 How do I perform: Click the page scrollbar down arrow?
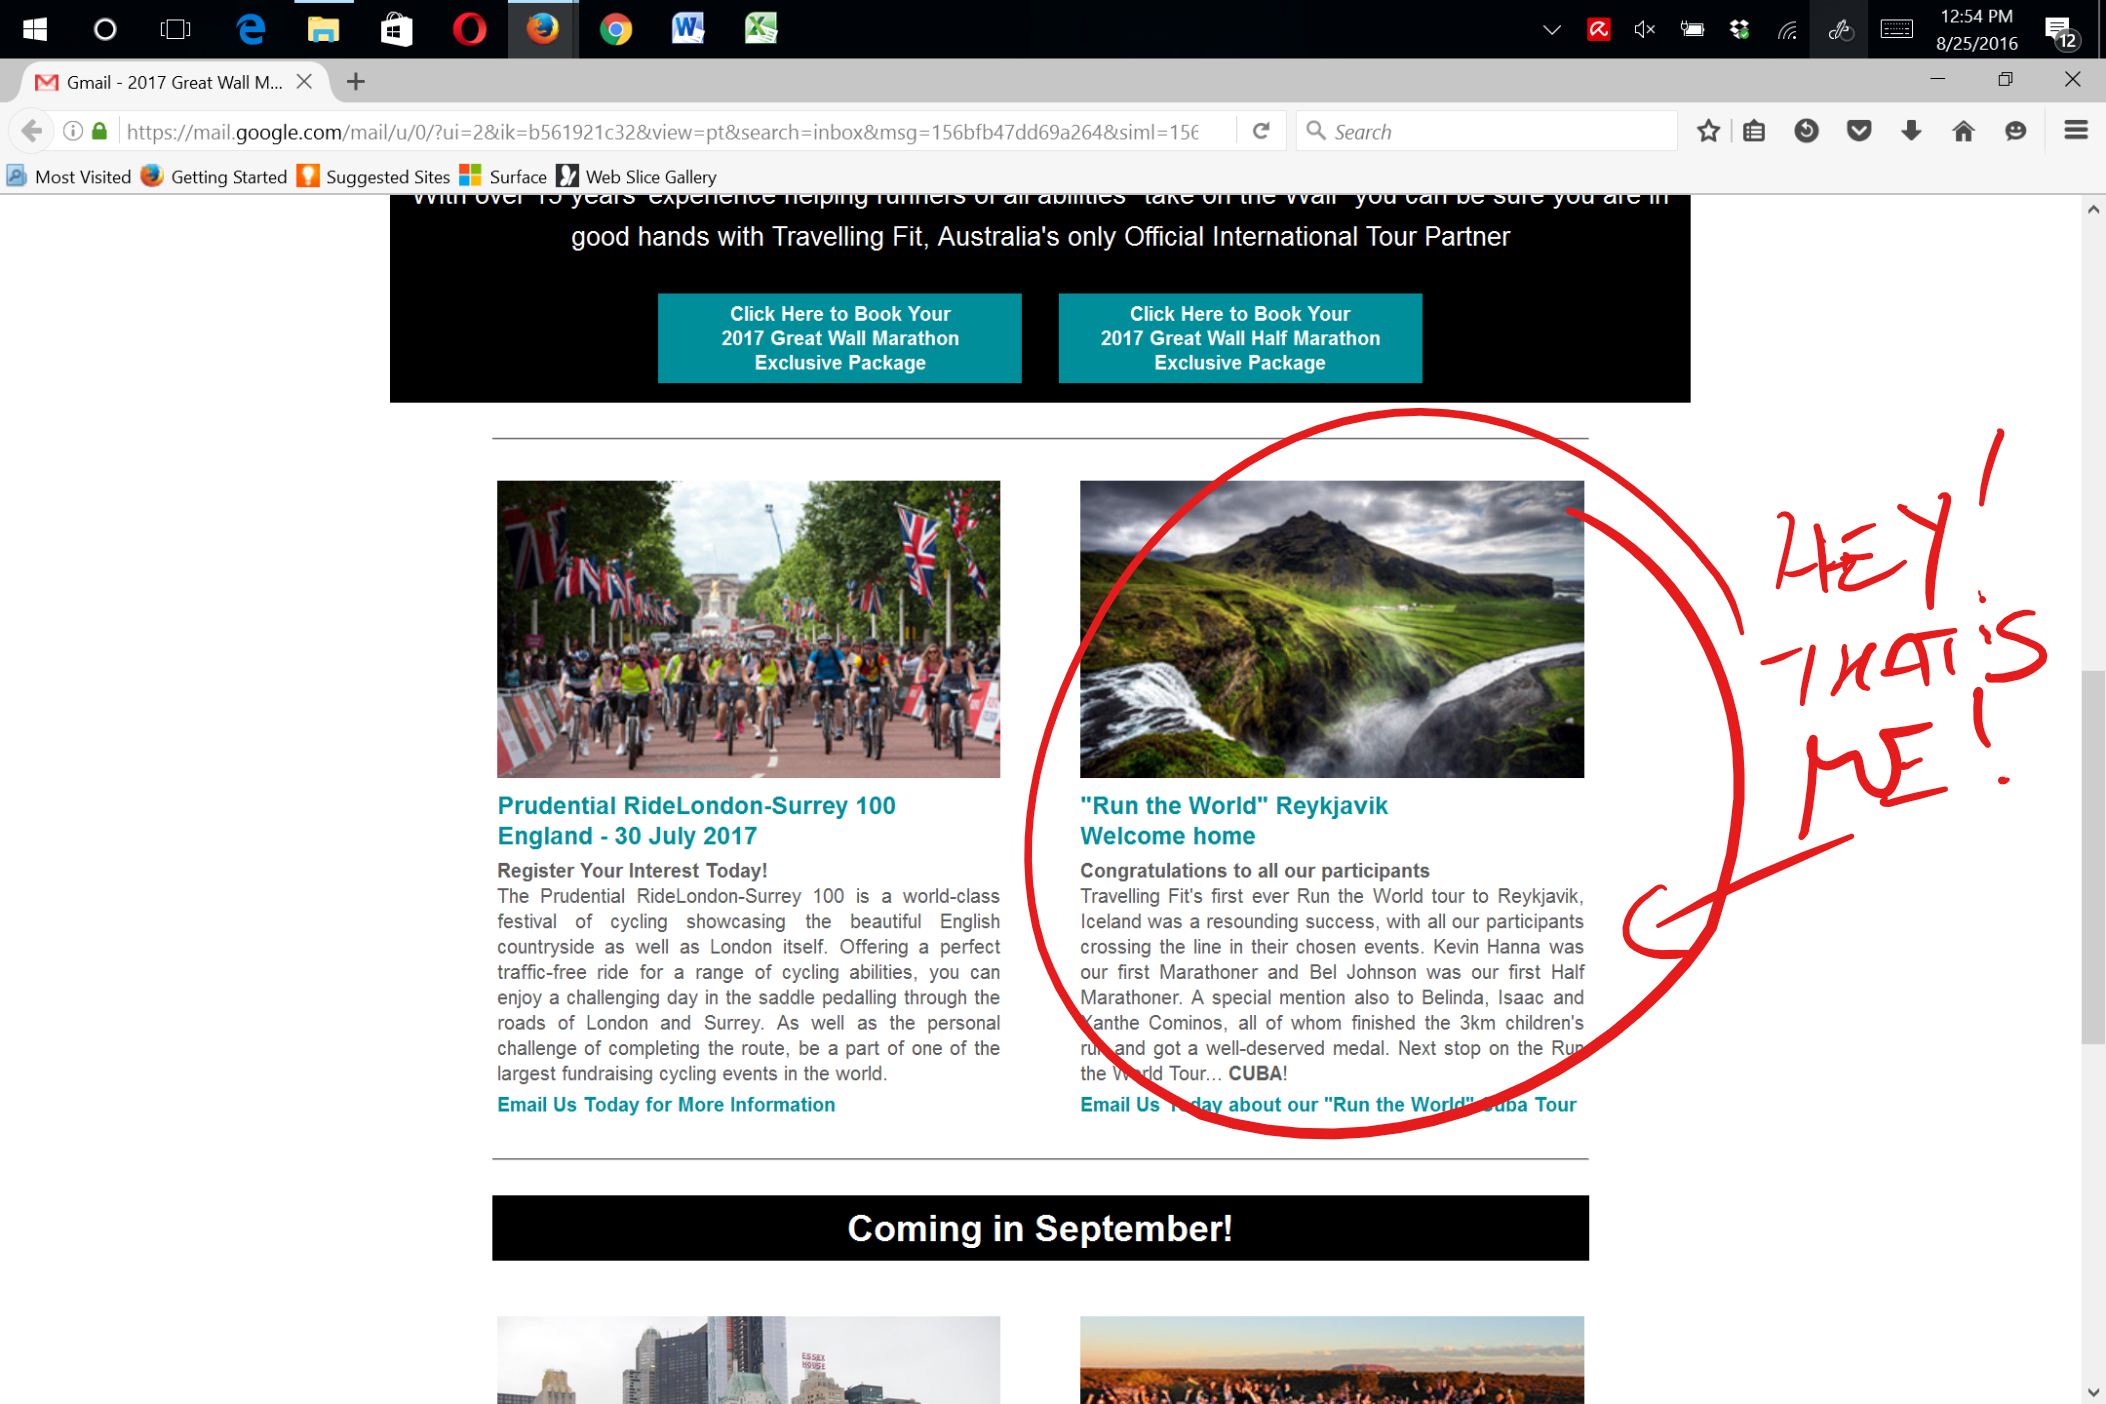2093,1392
